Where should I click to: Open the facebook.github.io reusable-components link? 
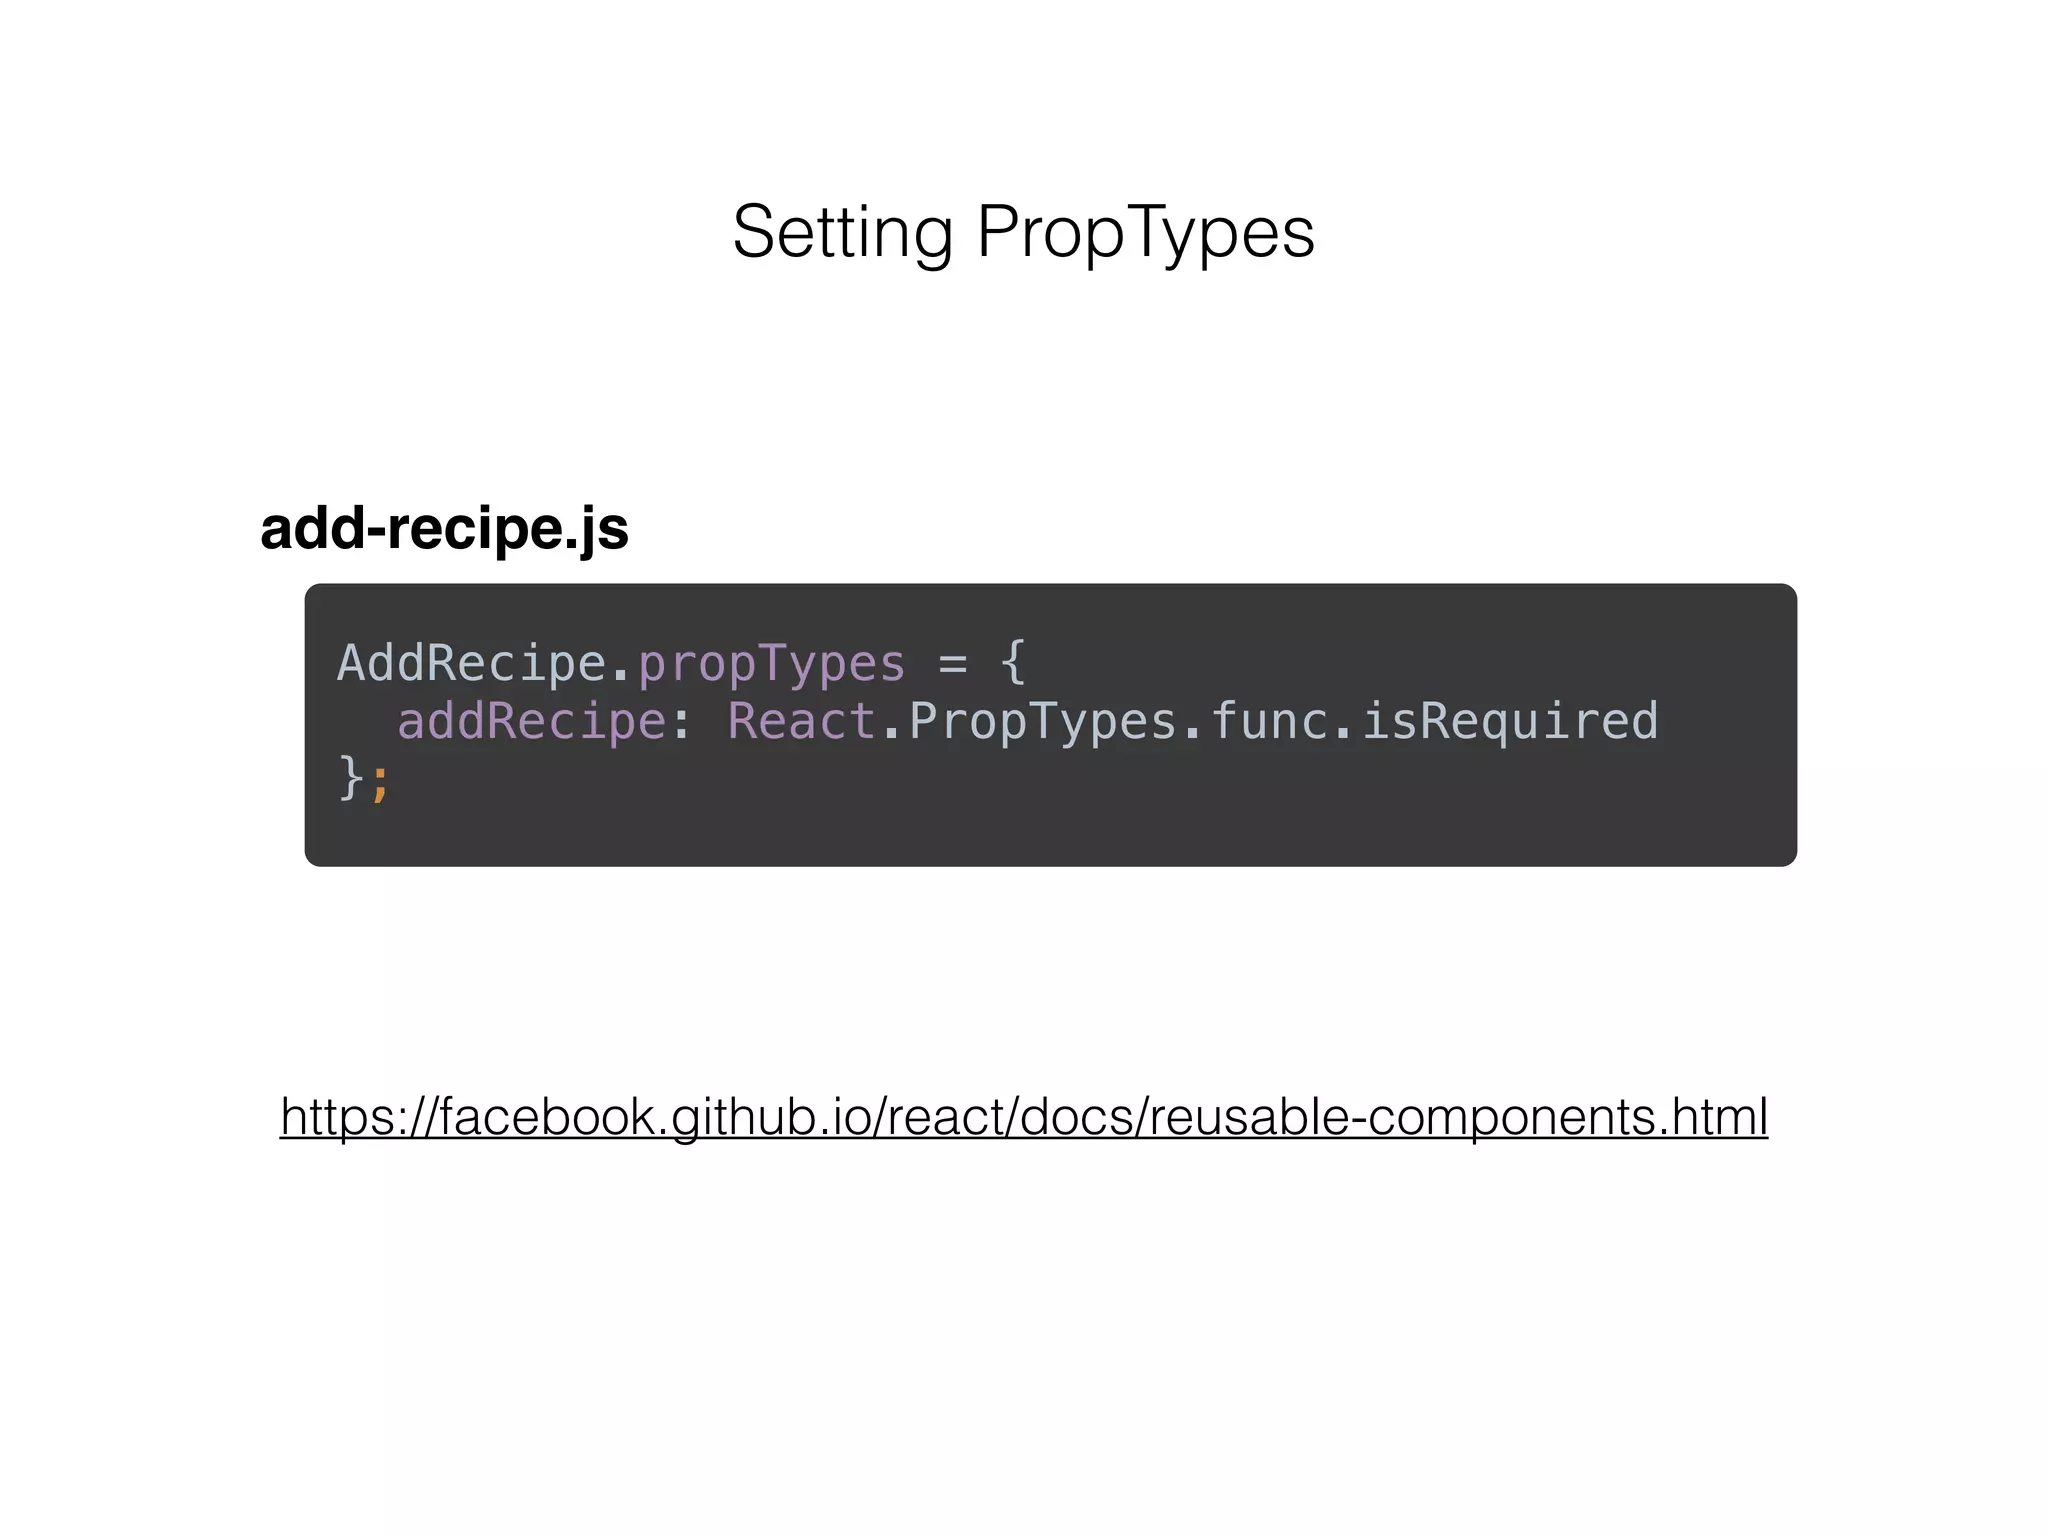pos(1024,1118)
